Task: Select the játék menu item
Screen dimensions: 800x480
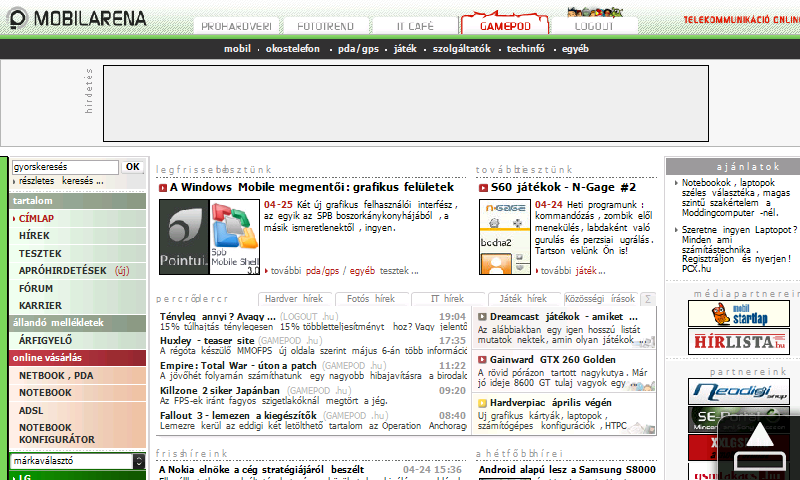Action: click(405, 49)
